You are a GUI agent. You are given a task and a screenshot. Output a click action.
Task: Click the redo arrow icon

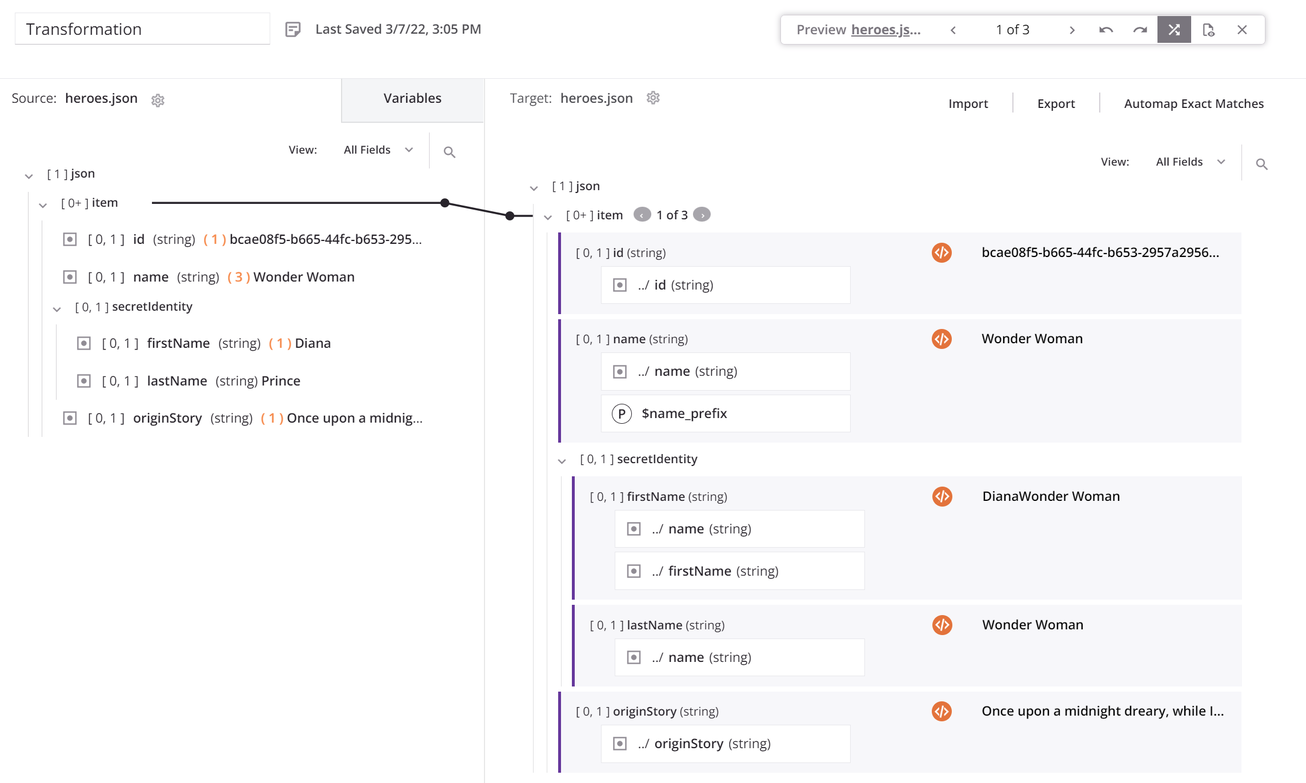pyautogui.click(x=1140, y=30)
